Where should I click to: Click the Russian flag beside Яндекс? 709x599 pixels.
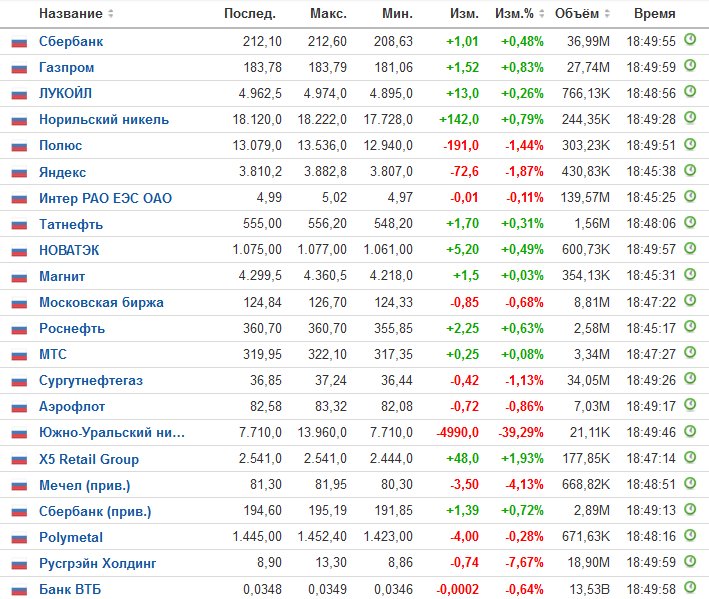click(x=19, y=173)
